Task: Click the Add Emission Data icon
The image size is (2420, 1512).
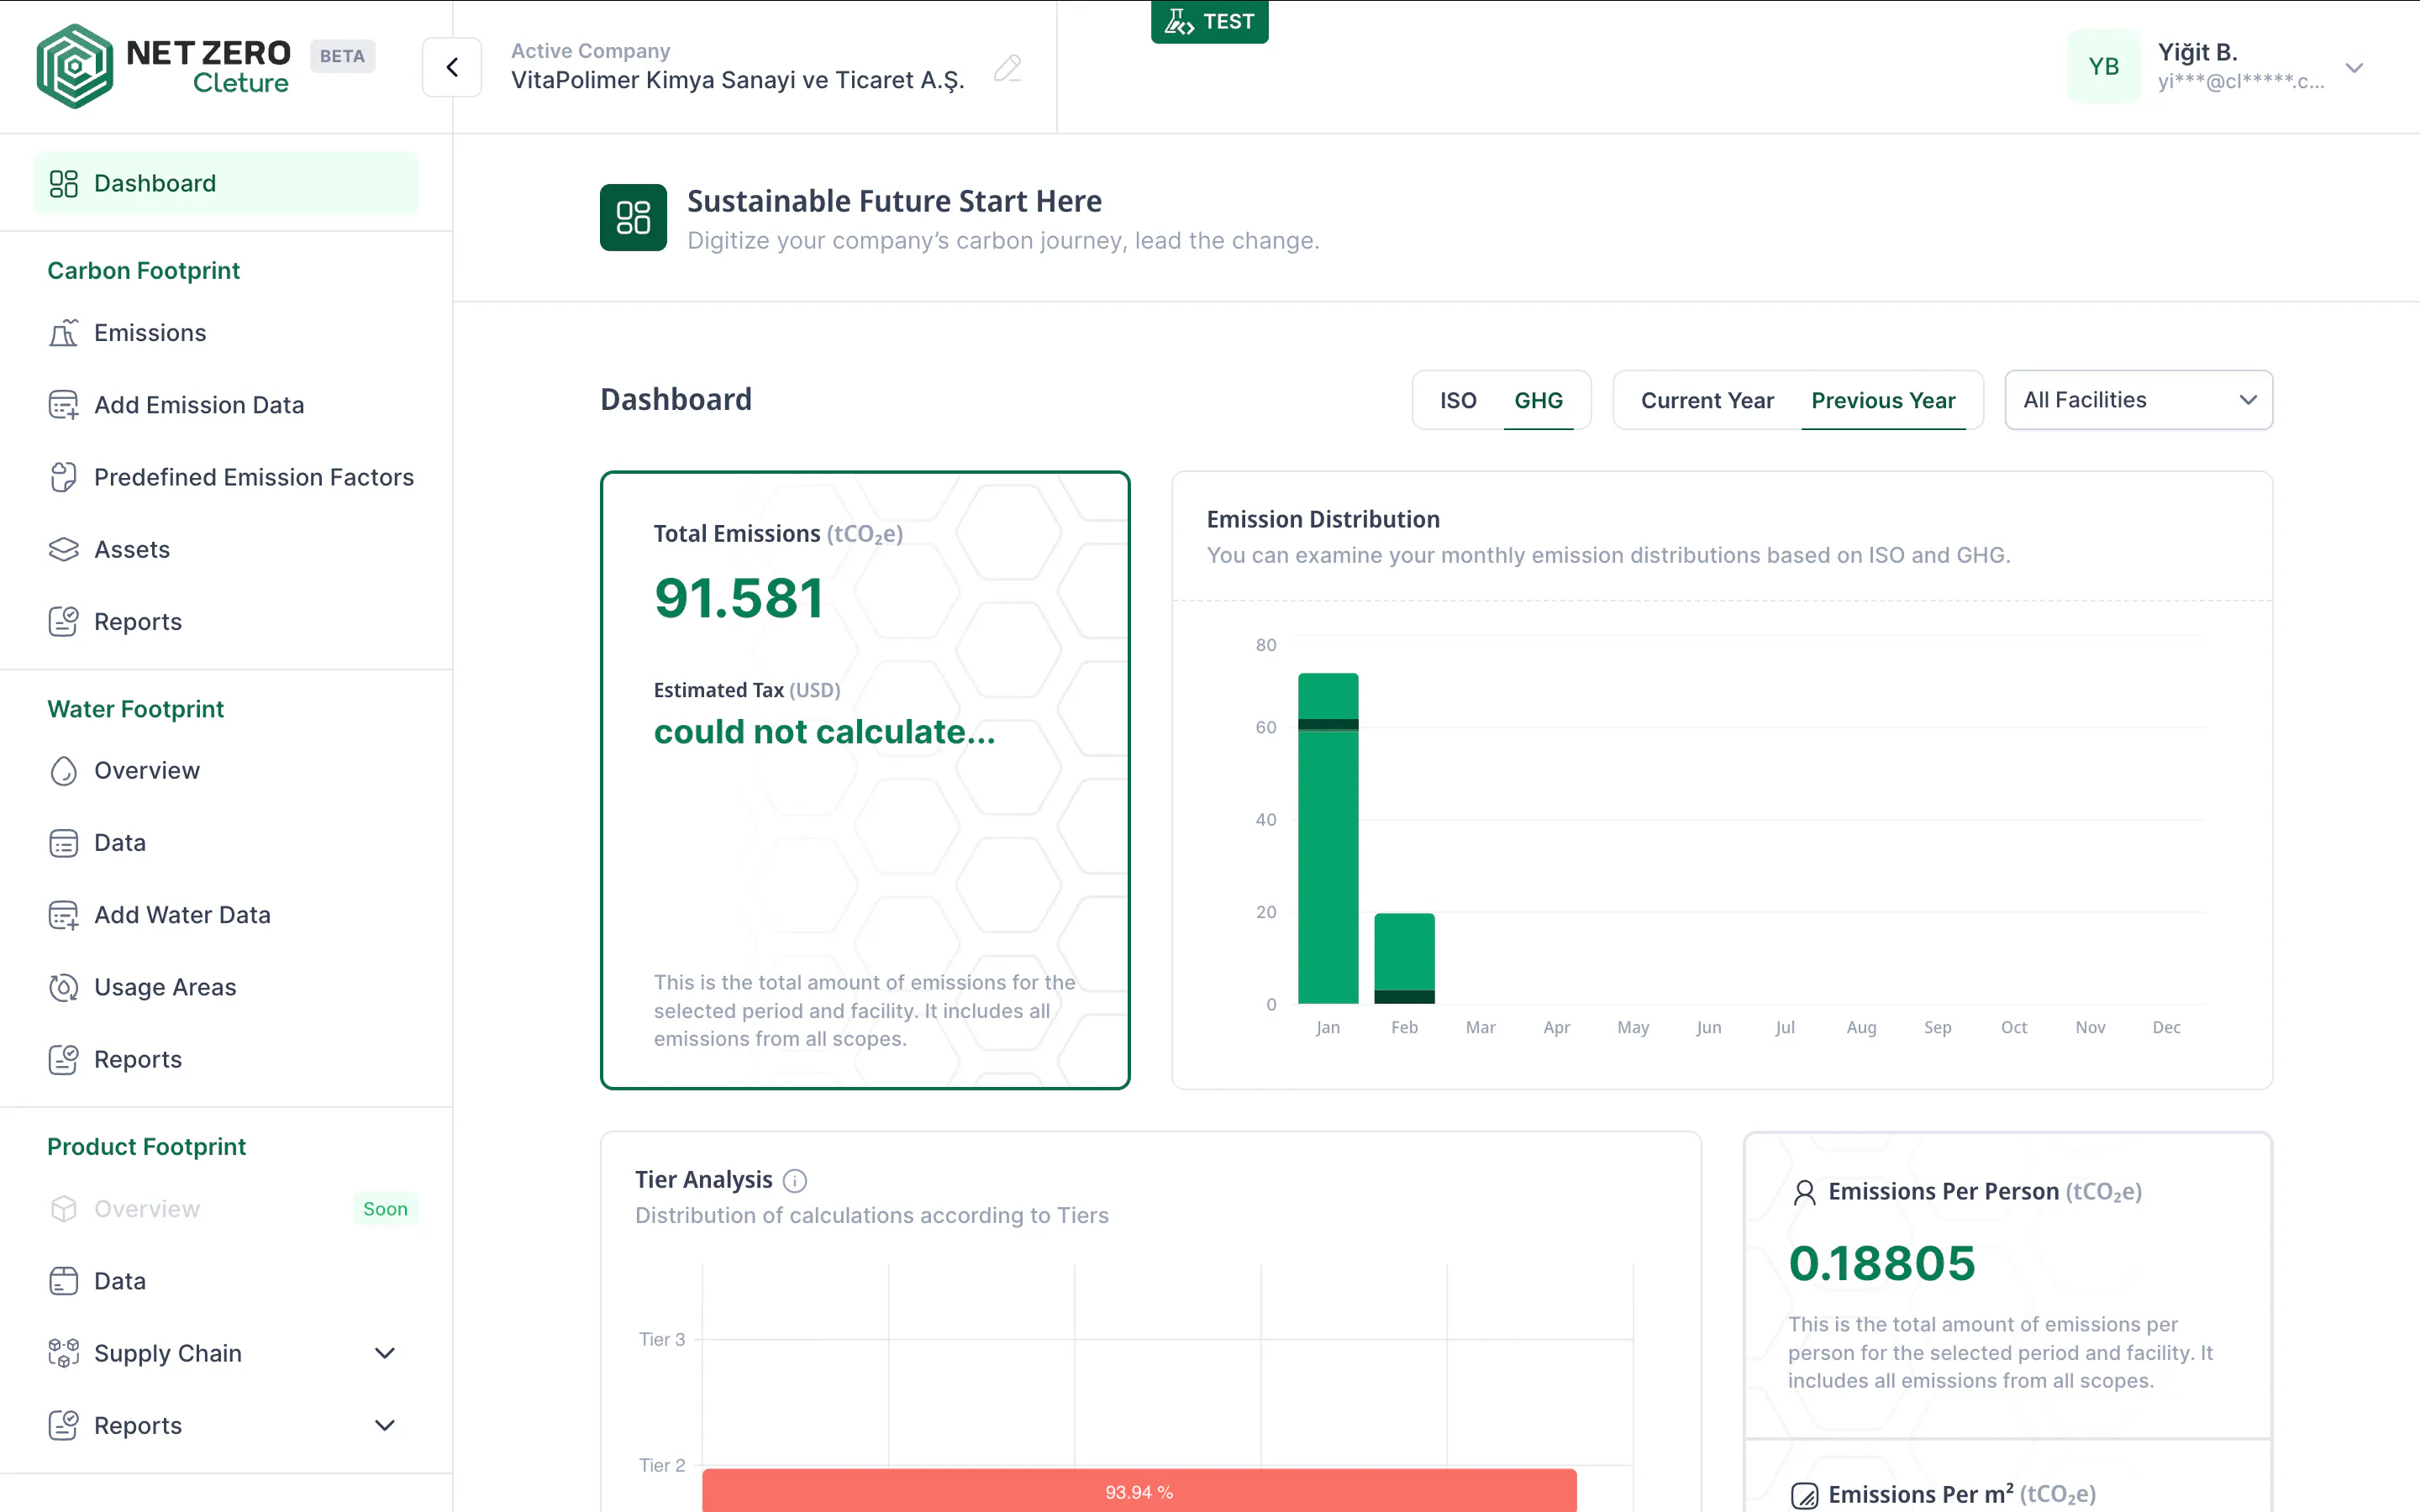Action: [x=63, y=405]
